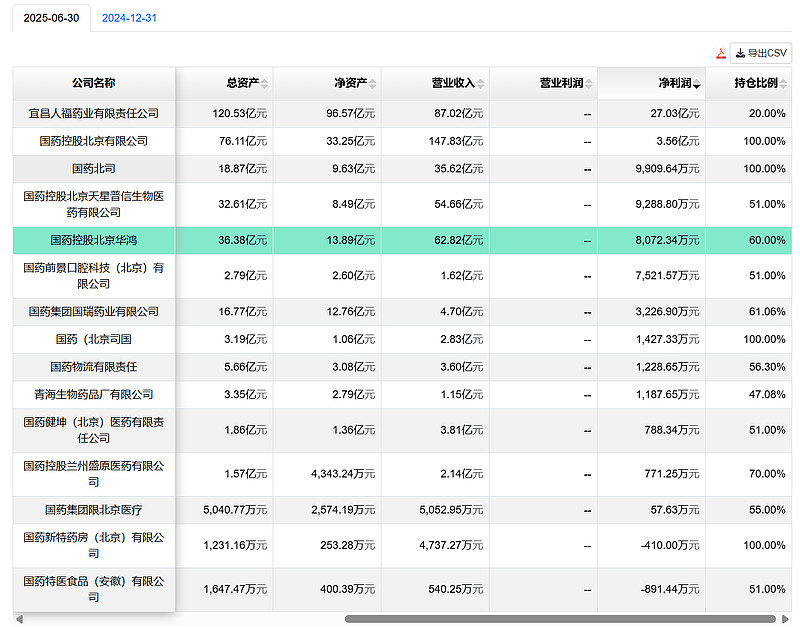Select 国药集团国瑞药业有限公司 row name
Image resolution: width=800 pixels, height=627 pixels.
[94, 311]
